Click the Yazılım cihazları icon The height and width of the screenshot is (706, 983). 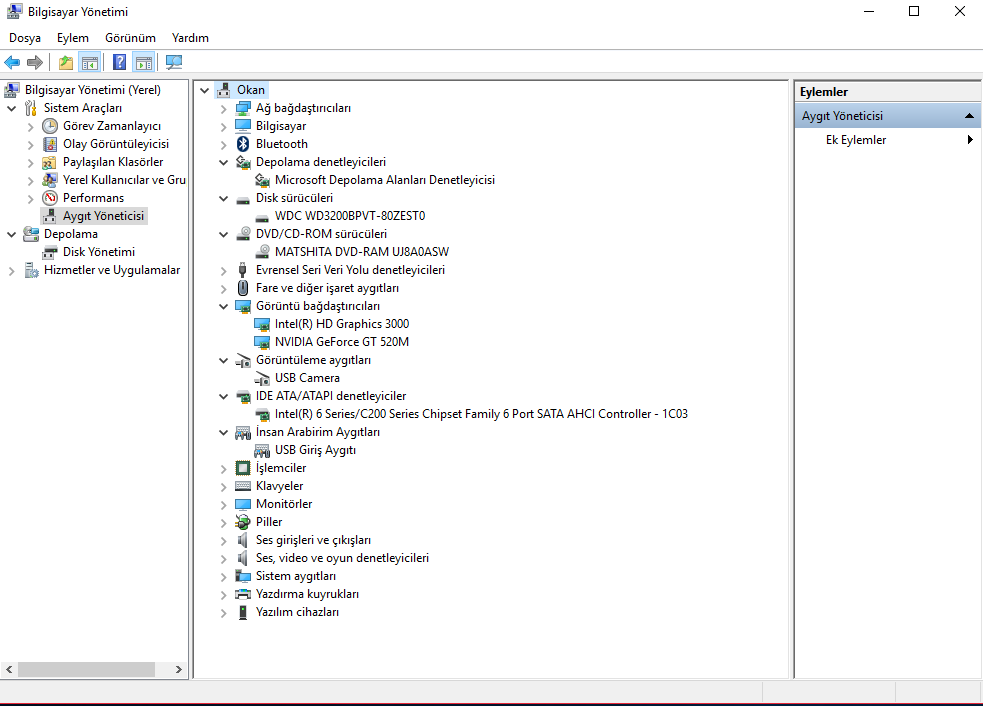pyautogui.click(x=243, y=613)
